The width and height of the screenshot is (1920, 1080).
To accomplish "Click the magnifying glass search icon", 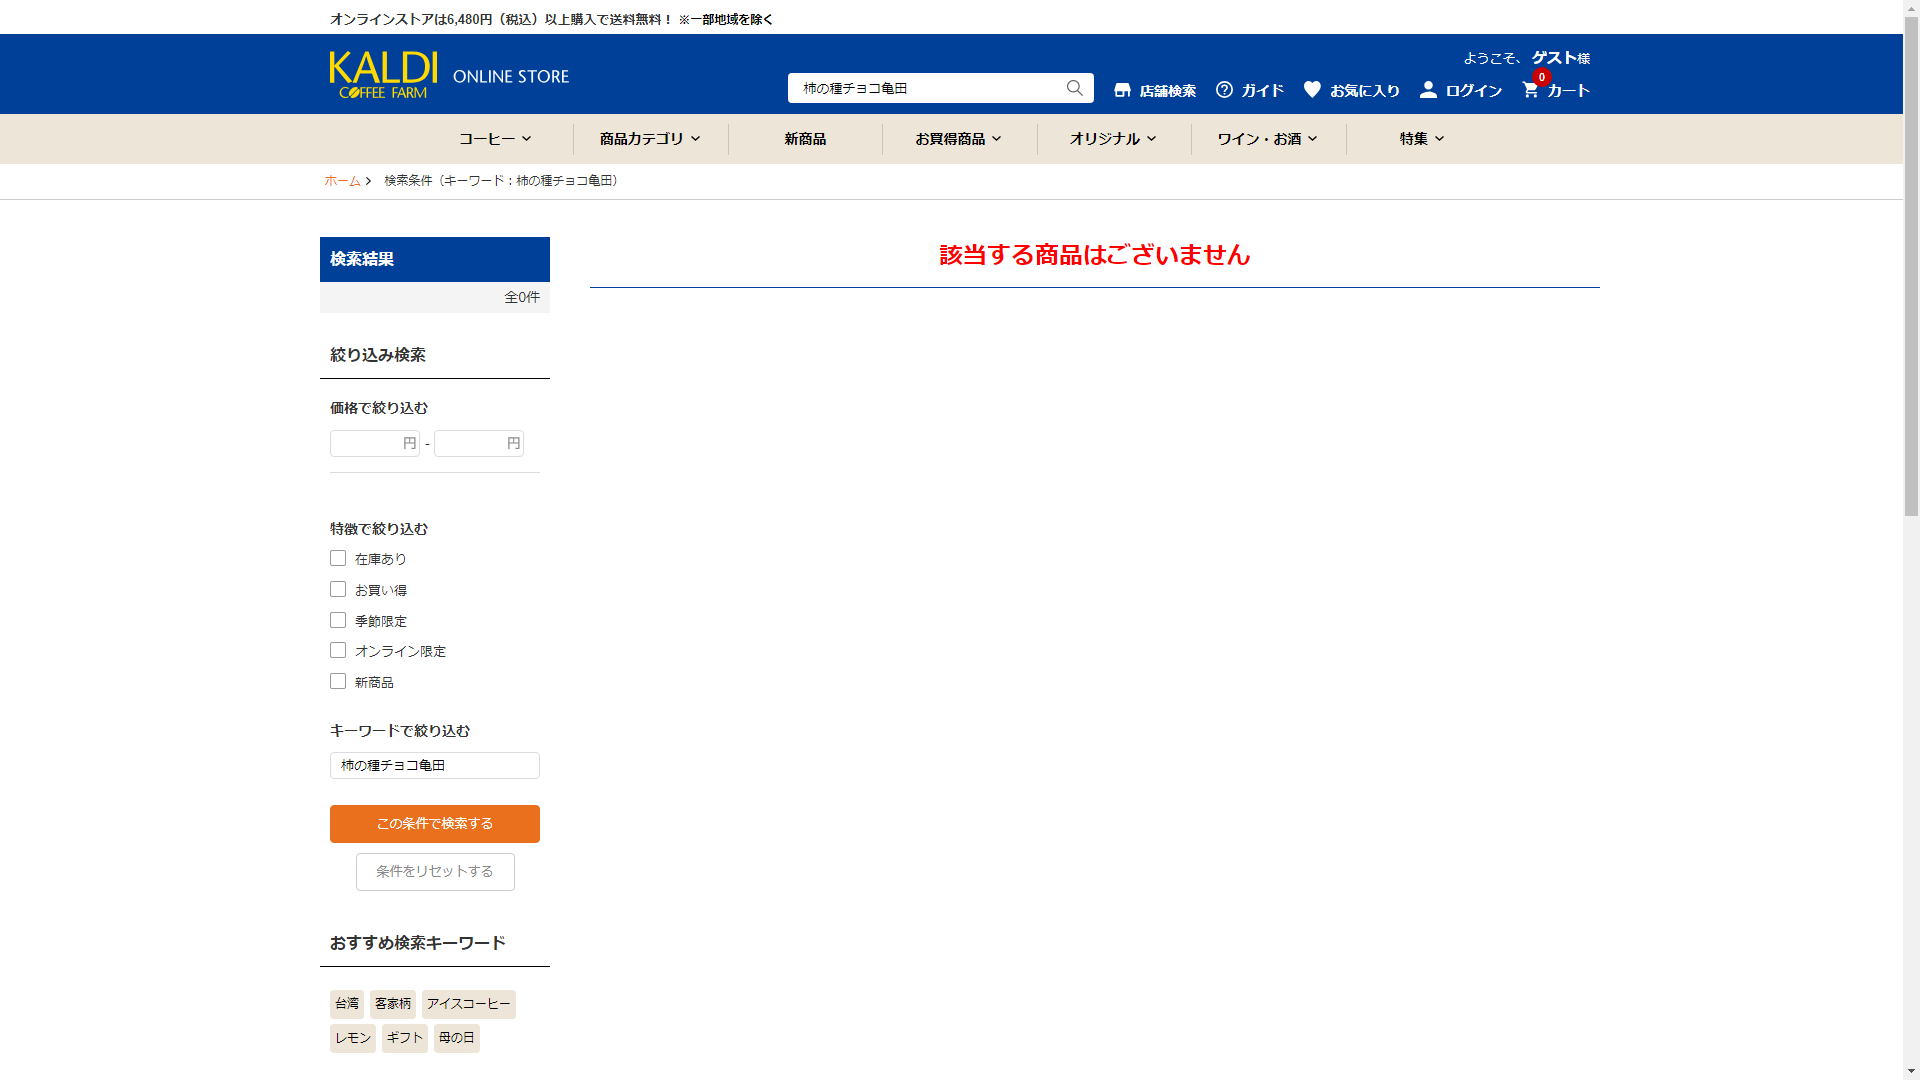I will click(1074, 88).
